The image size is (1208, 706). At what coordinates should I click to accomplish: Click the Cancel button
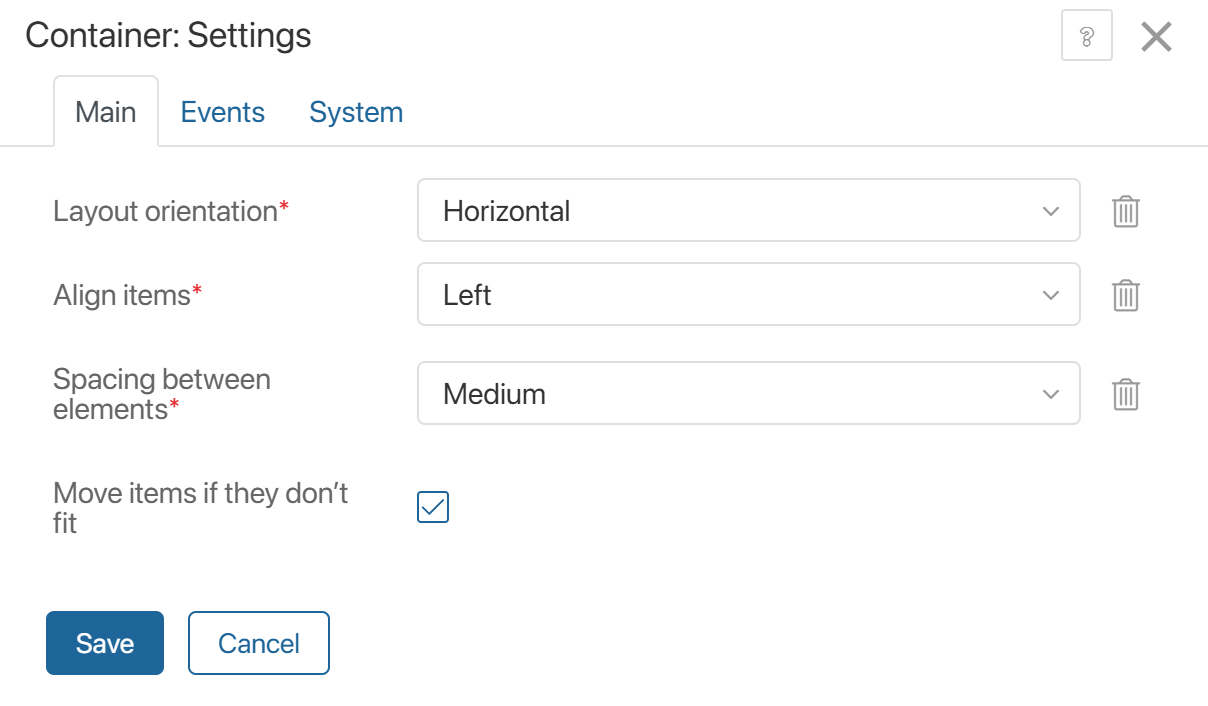point(259,643)
